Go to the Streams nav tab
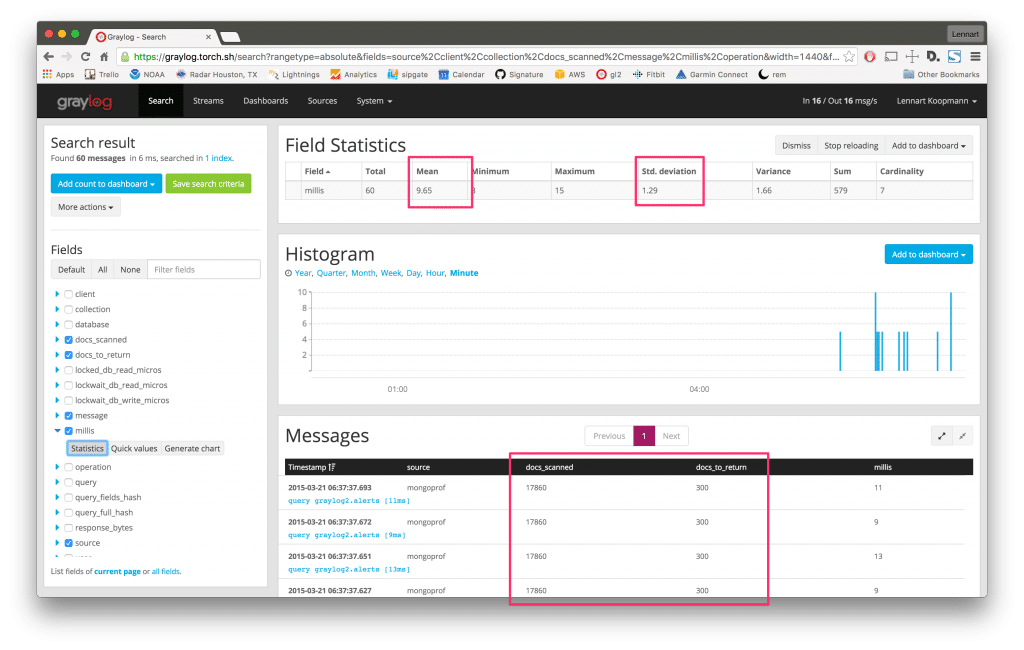 tap(208, 101)
